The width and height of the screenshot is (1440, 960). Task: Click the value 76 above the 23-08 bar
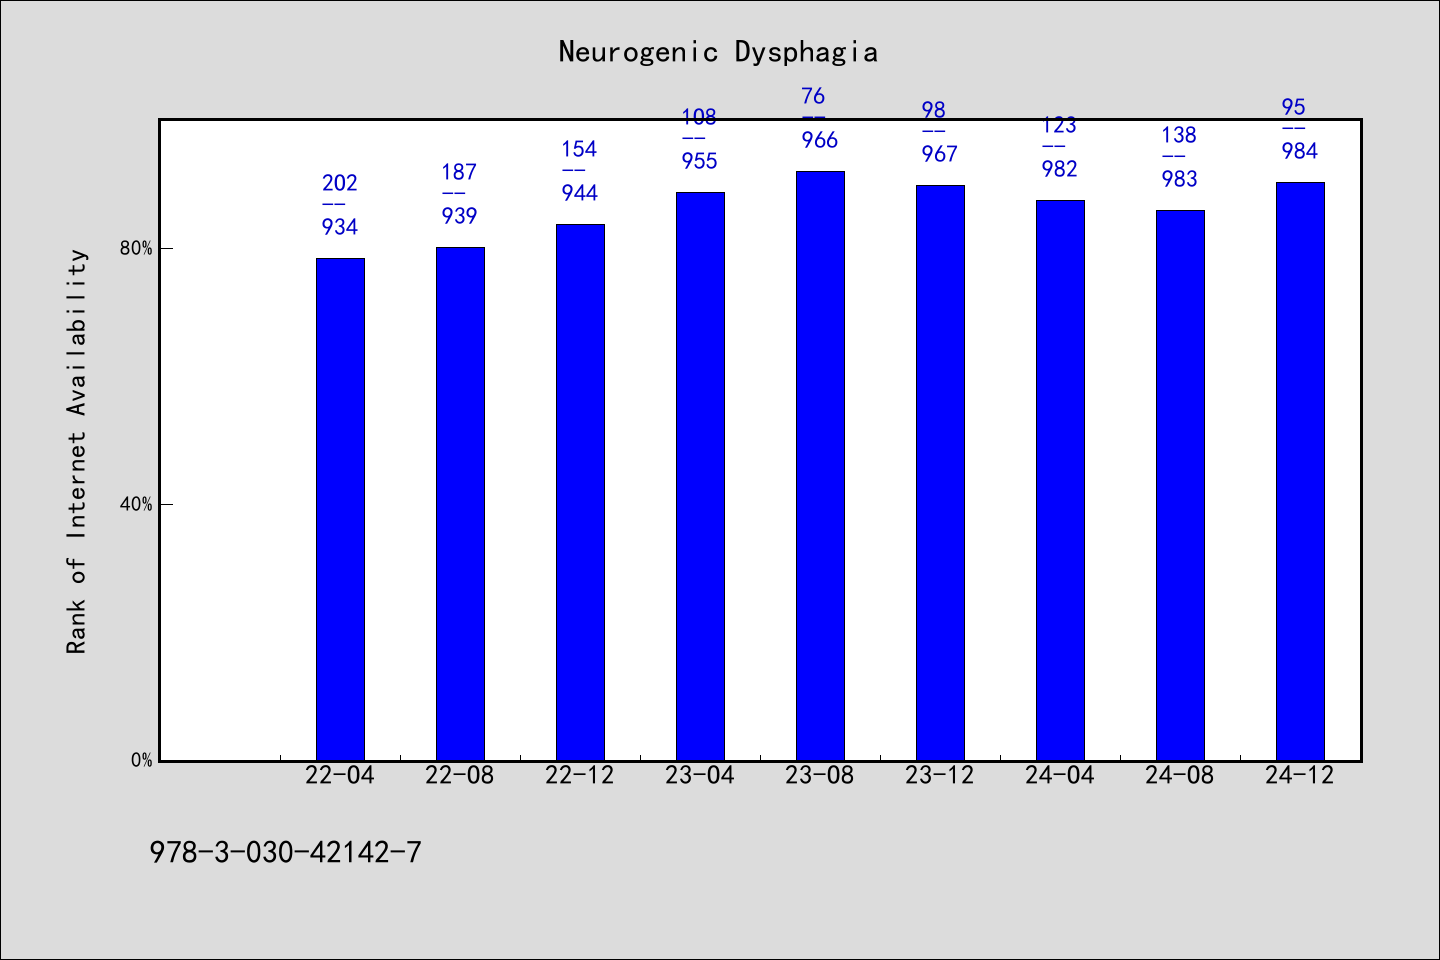tap(813, 96)
